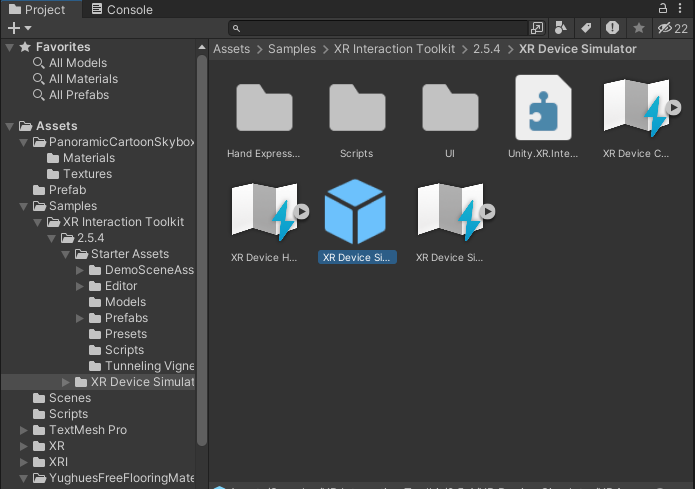This screenshot has width=695, height=489.
Task: Click the Search by Import Log Type icon
Action: tap(613, 28)
